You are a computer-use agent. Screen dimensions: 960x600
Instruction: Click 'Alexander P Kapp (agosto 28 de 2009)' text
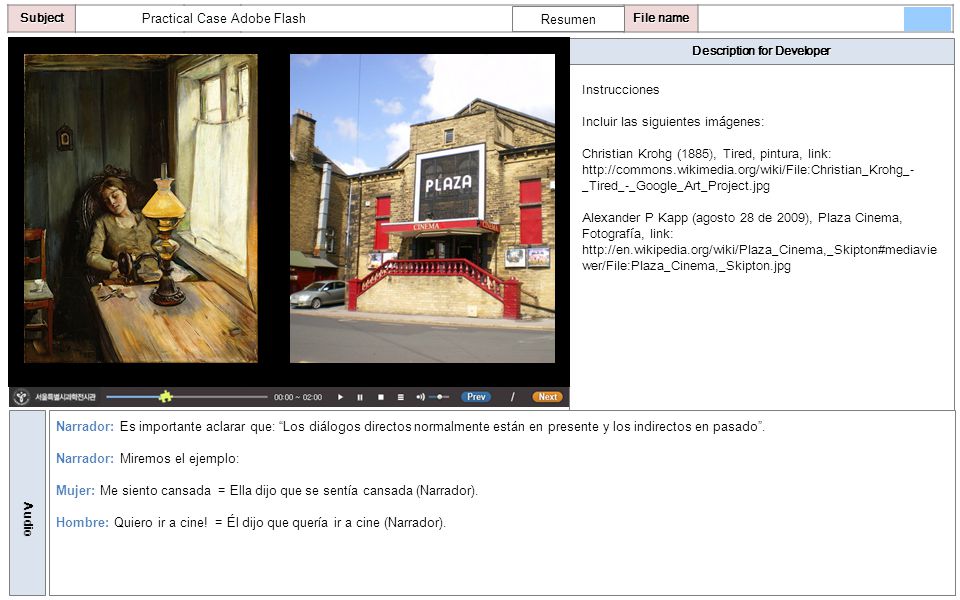[x=697, y=218]
